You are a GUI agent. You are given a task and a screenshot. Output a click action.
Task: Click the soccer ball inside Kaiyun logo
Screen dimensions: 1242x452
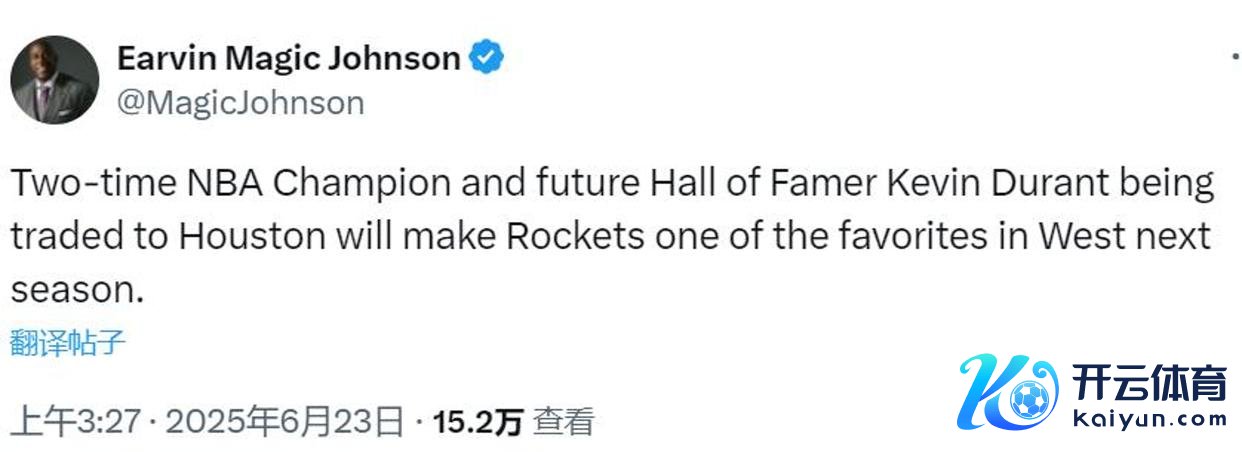point(1028,402)
